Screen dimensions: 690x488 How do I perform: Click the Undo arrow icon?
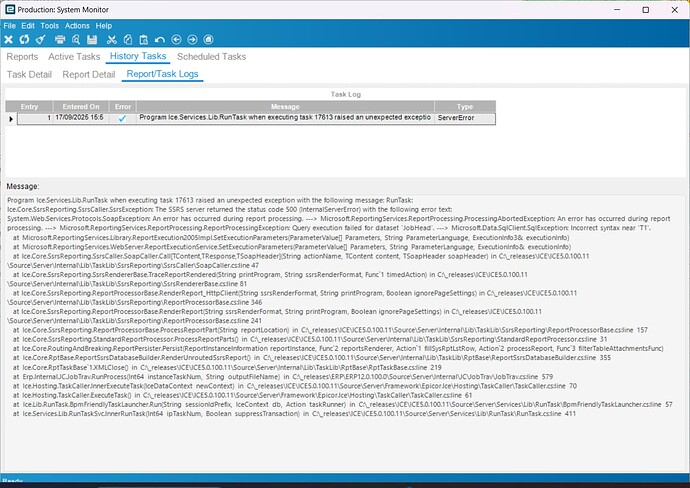(160, 40)
